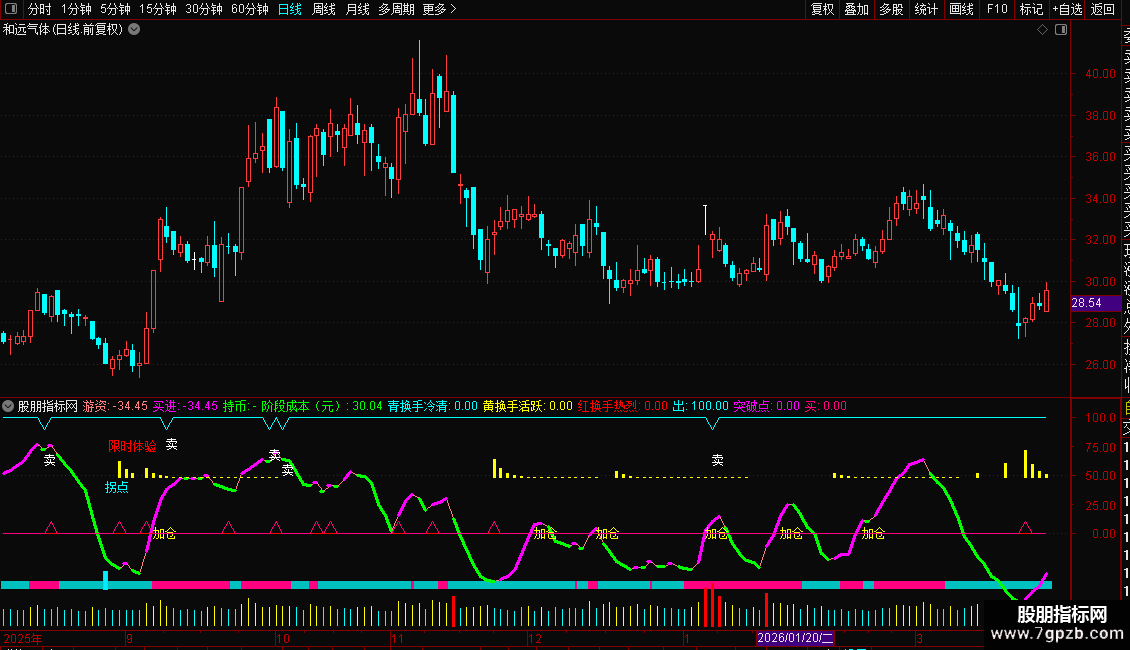Click the diamond marker icon above chart
Viewport: 1130px width, 650px height.
pyautogui.click(x=1042, y=30)
